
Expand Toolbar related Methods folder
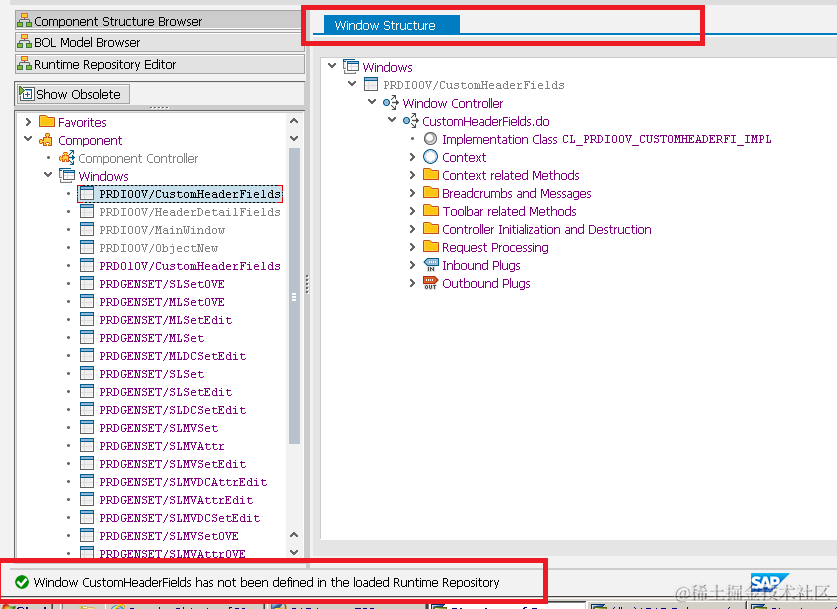(x=412, y=211)
